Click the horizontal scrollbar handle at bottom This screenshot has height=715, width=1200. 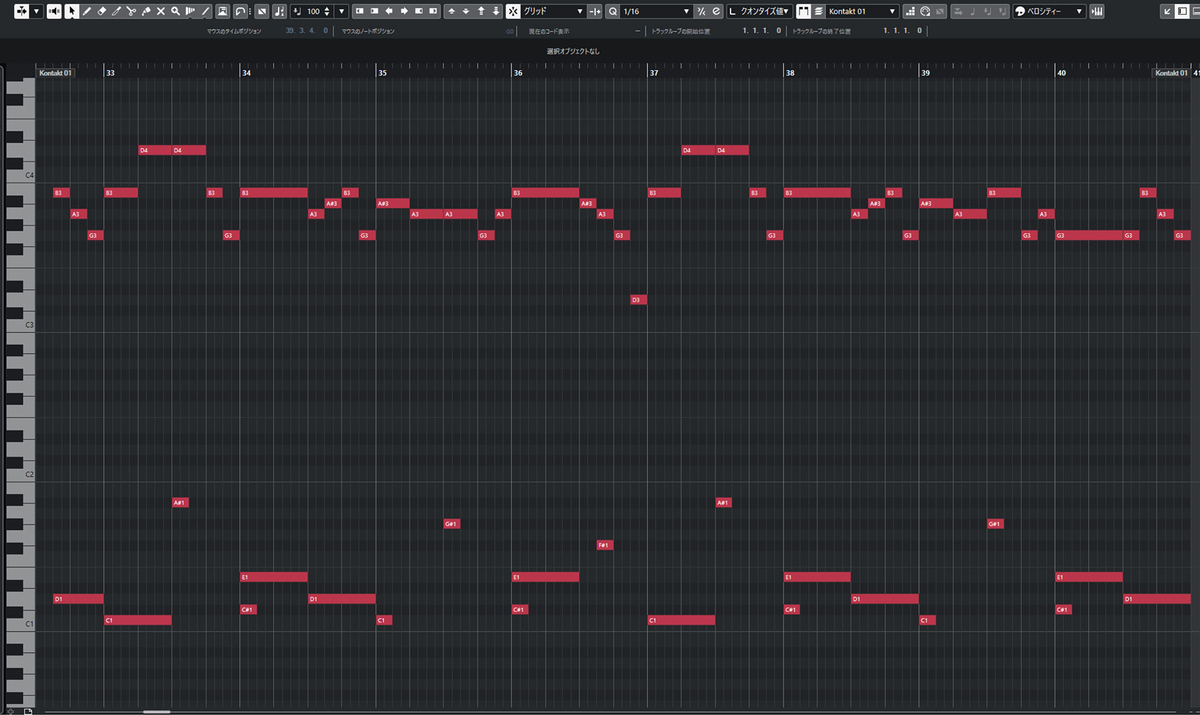point(156,711)
